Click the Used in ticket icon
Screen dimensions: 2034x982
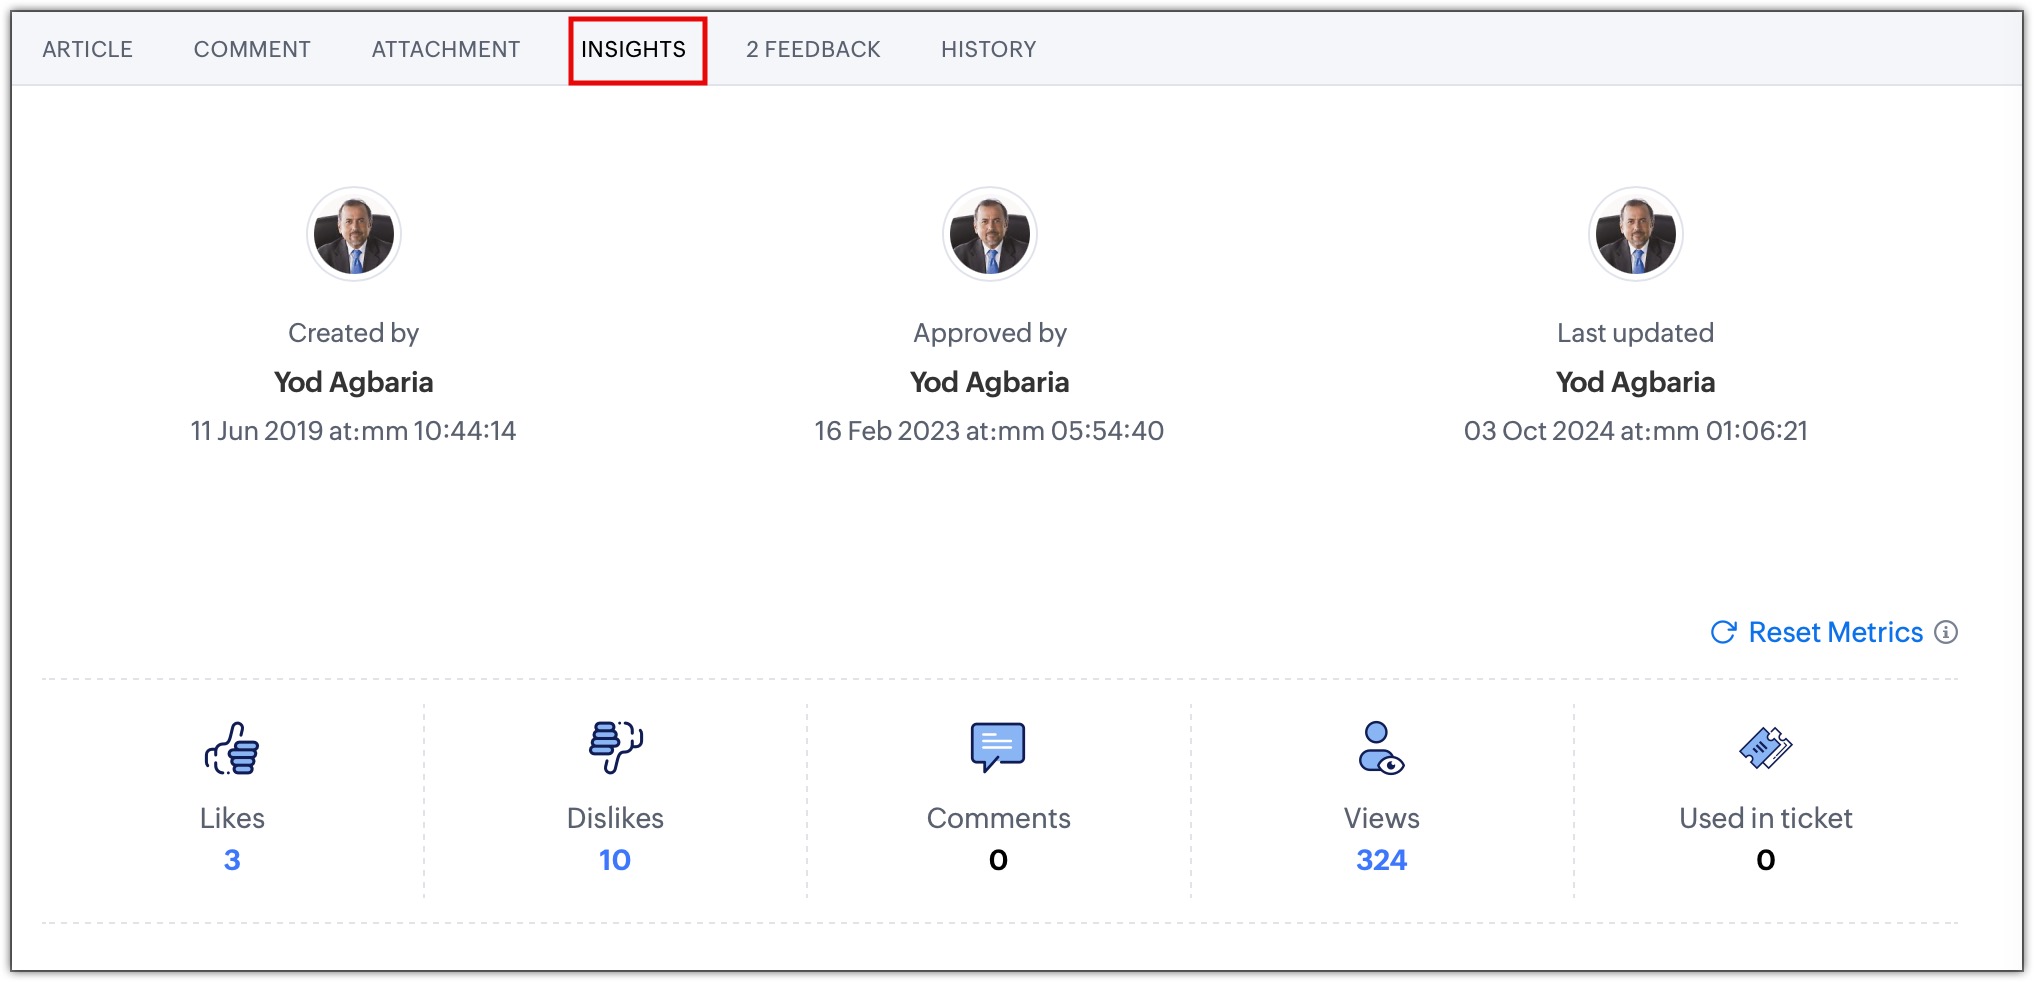point(1765,748)
